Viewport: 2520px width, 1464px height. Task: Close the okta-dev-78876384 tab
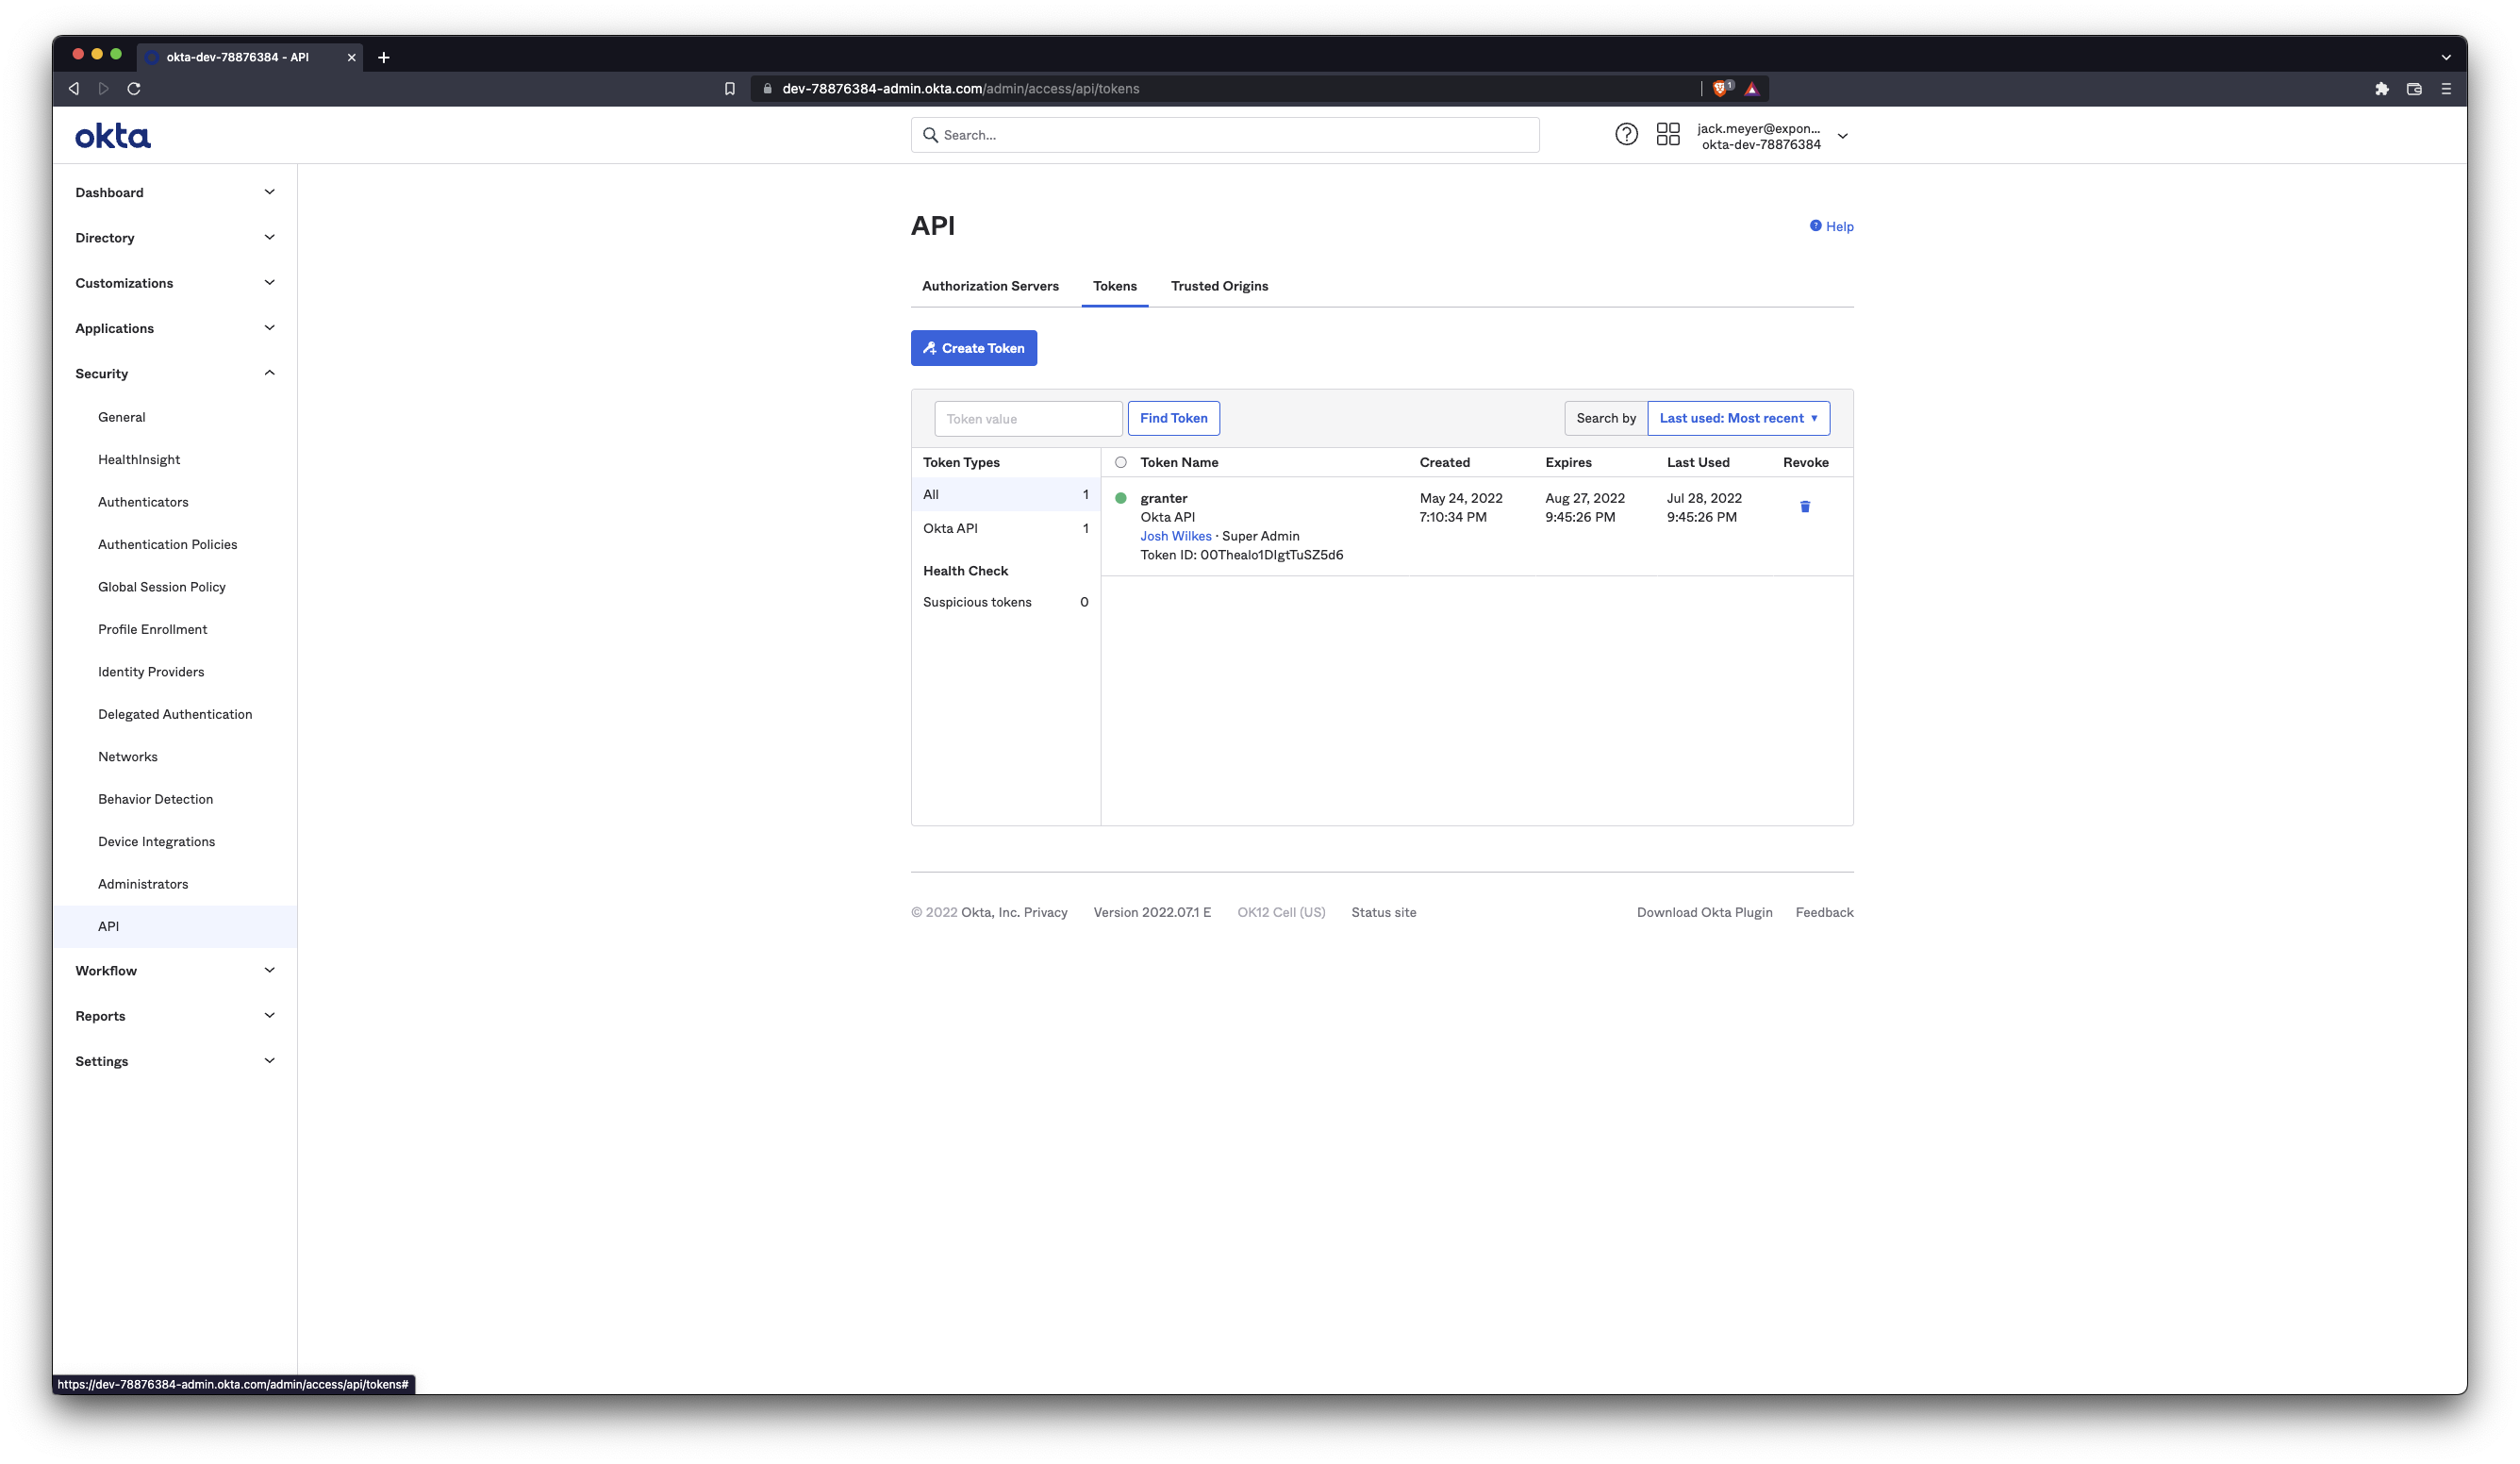pyautogui.click(x=351, y=58)
